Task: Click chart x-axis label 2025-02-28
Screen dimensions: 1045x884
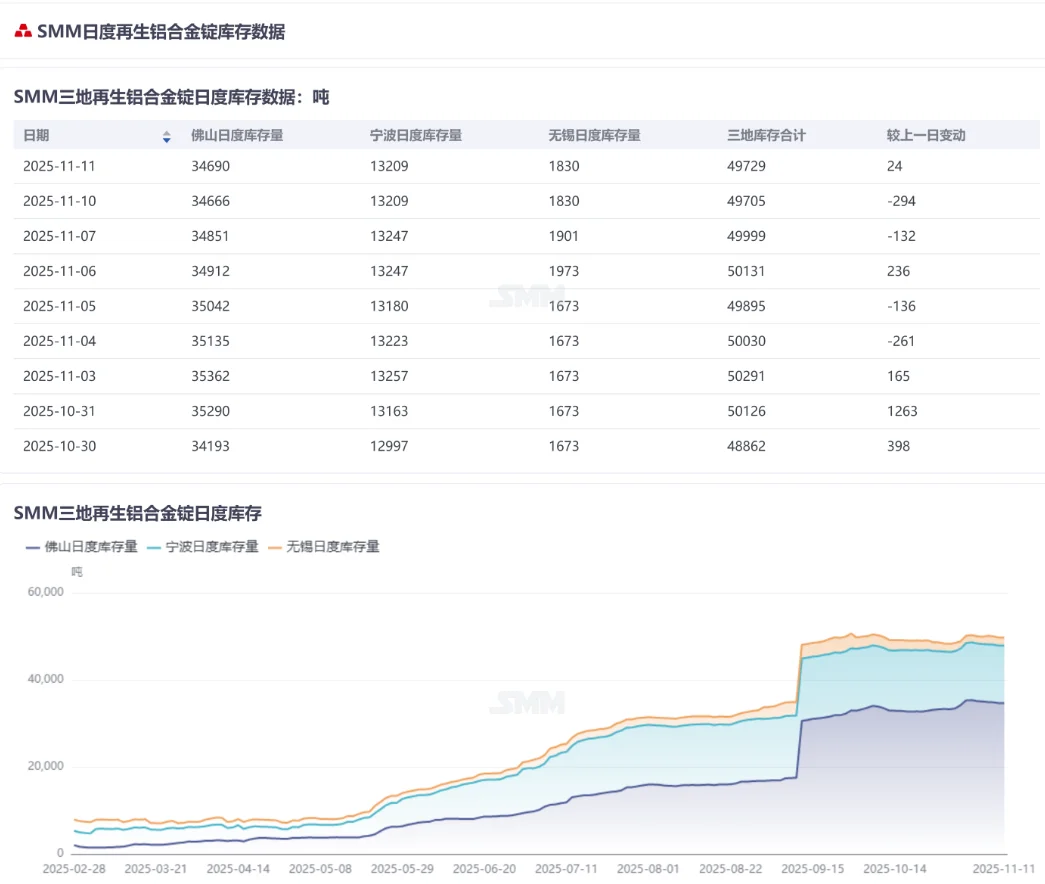Action: [74, 869]
